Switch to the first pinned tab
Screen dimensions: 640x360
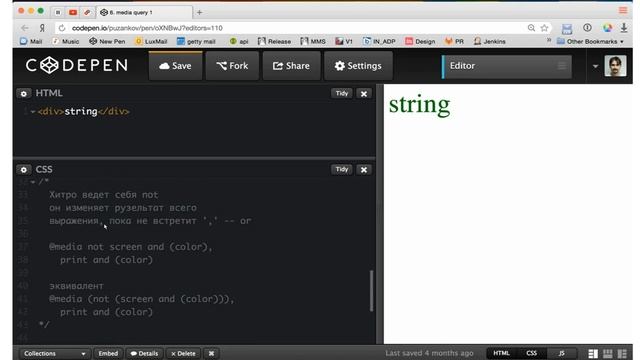(x=58, y=12)
